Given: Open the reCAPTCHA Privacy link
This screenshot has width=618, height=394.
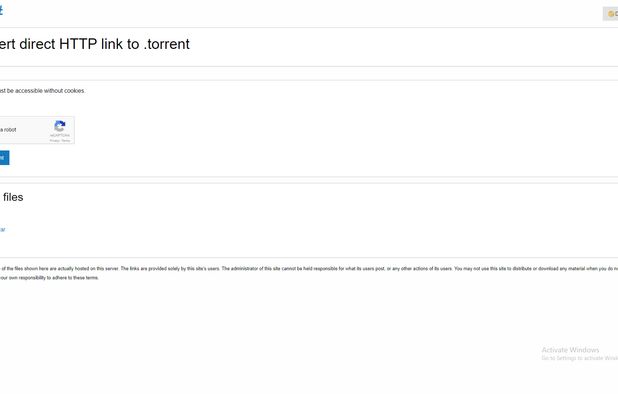Looking at the screenshot, I should coord(54,141).
